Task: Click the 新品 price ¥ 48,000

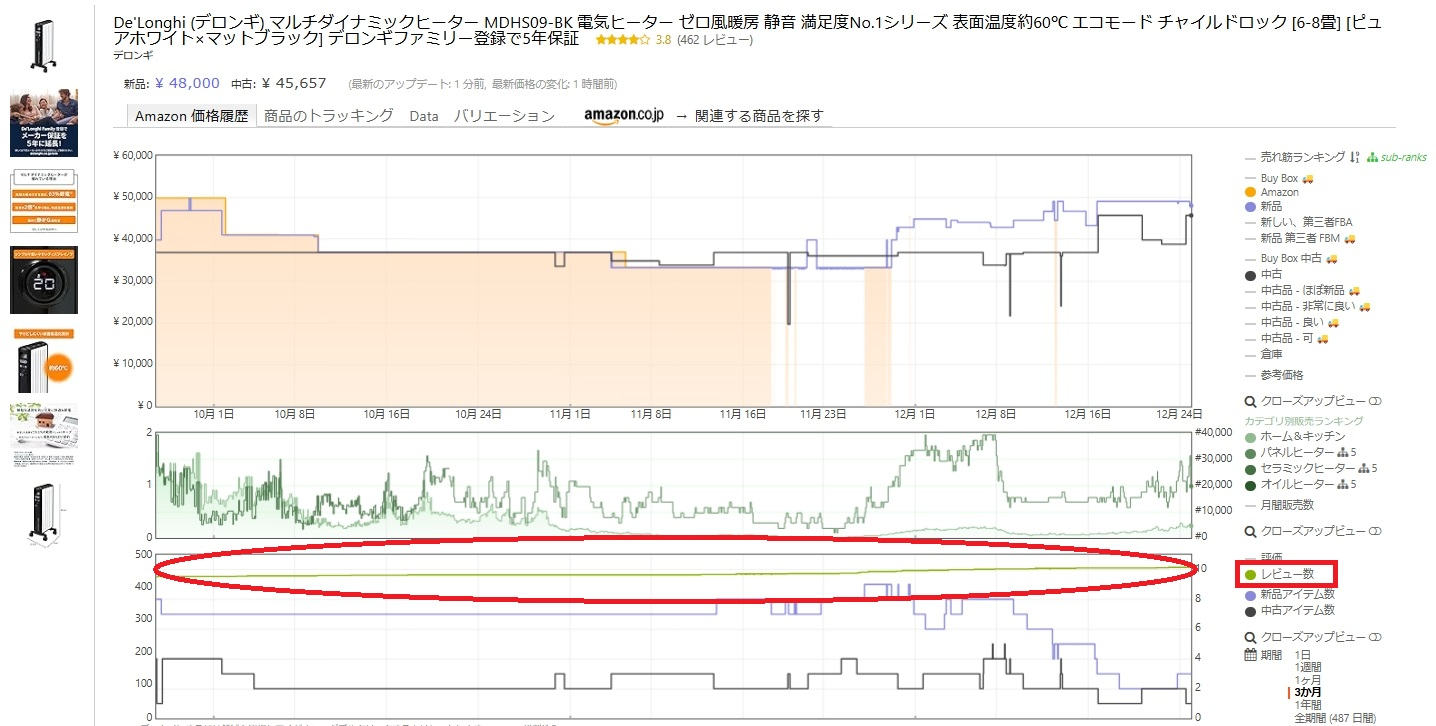Action: click(187, 83)
